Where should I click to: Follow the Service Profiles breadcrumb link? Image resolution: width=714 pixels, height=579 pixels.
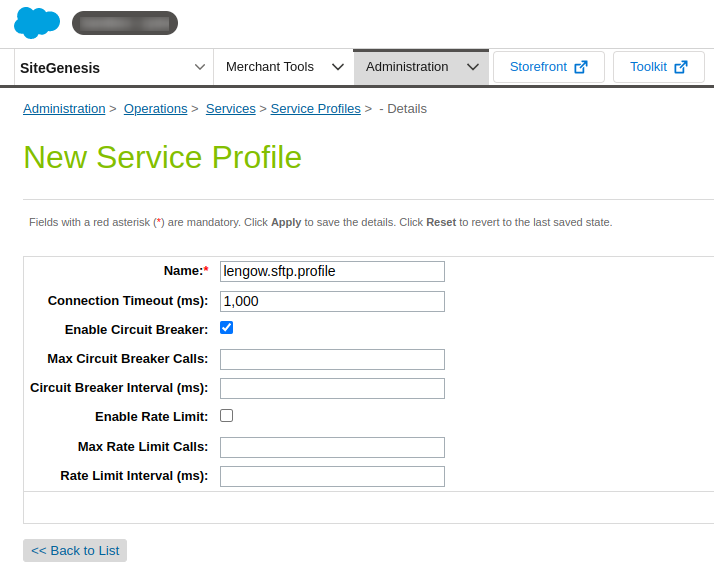315,109
